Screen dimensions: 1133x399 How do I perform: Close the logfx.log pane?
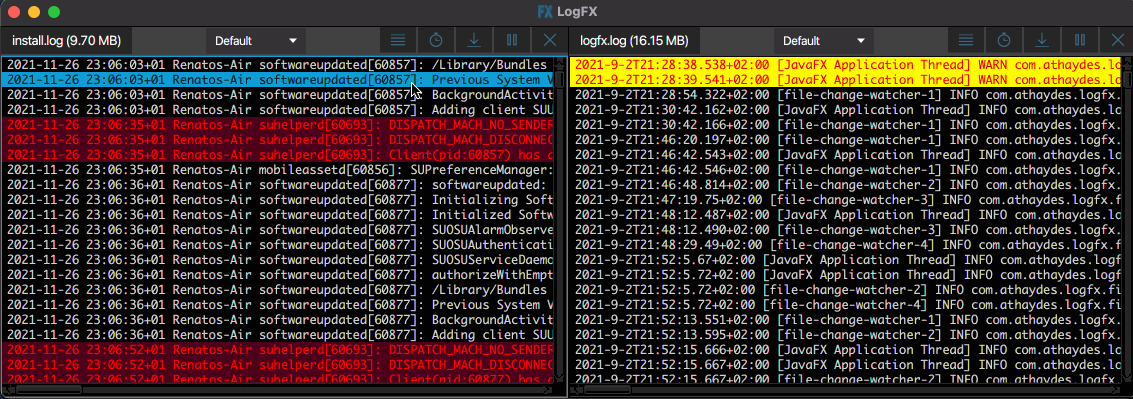tap(1118, 40)
